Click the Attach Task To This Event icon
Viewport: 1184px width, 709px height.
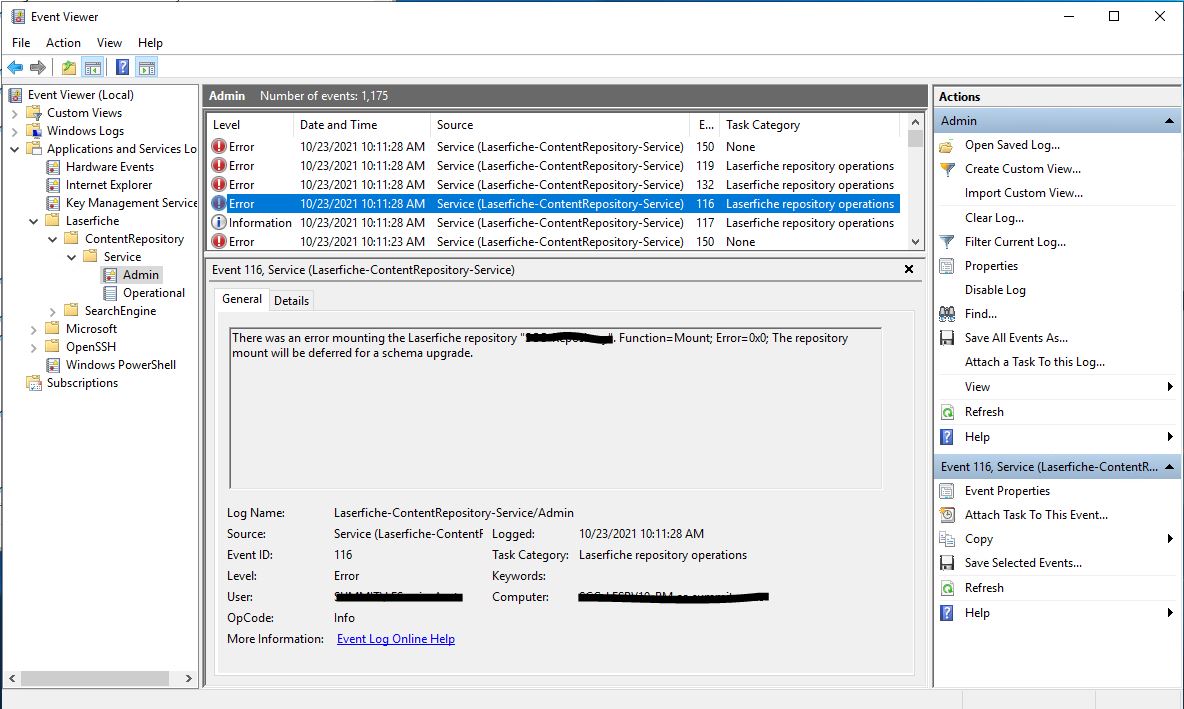tap(947, 515)
